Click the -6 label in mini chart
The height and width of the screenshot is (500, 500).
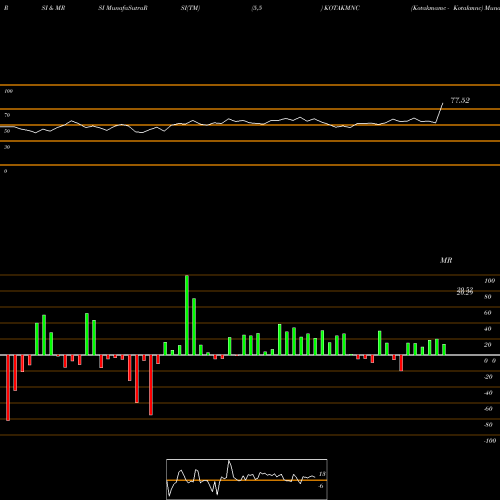point(321,486)
